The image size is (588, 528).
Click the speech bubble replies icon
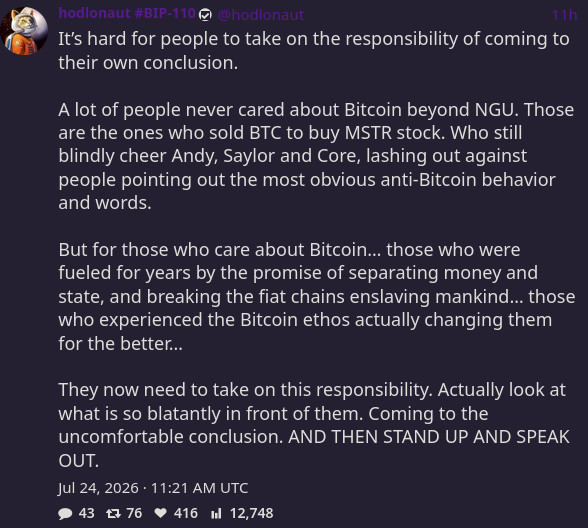point(65,513)
